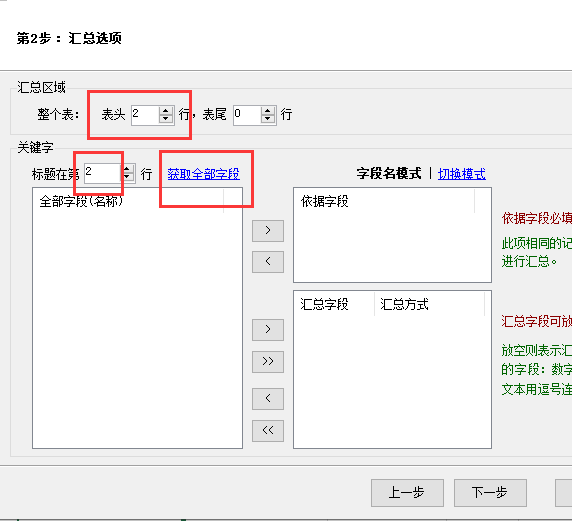Increase the 标题在第 row number spinner
This screenshot has height=521, width=572.
pos(127,169)
